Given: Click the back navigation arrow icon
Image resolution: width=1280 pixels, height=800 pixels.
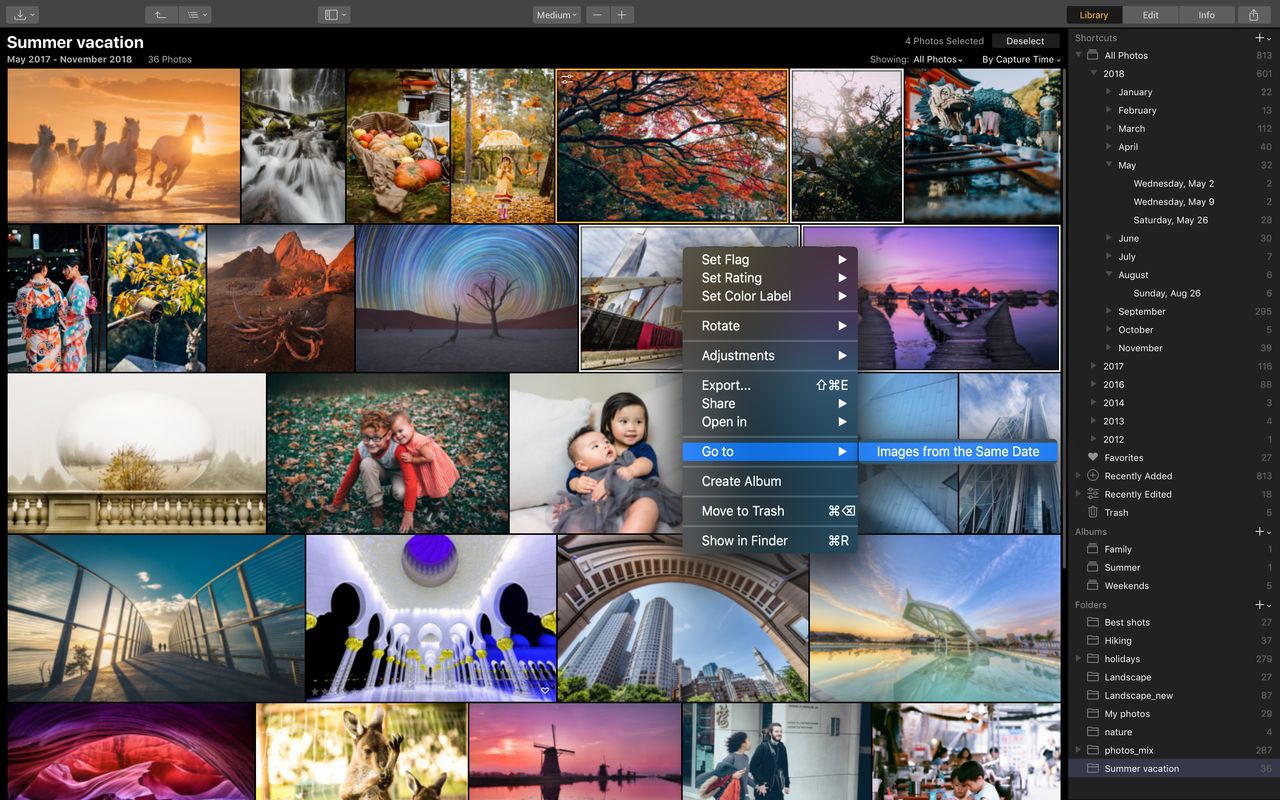Looking at the screenshot, I should point(161,15).
